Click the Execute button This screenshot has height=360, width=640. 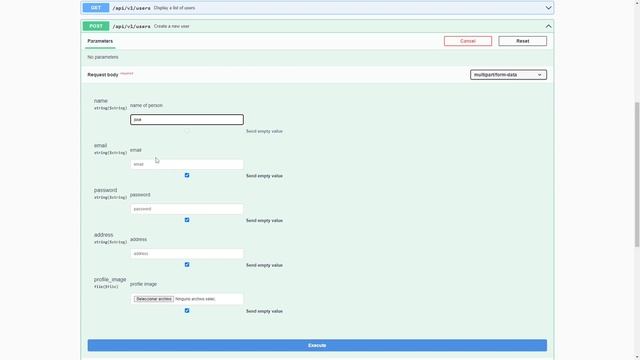tap(317, 345)
